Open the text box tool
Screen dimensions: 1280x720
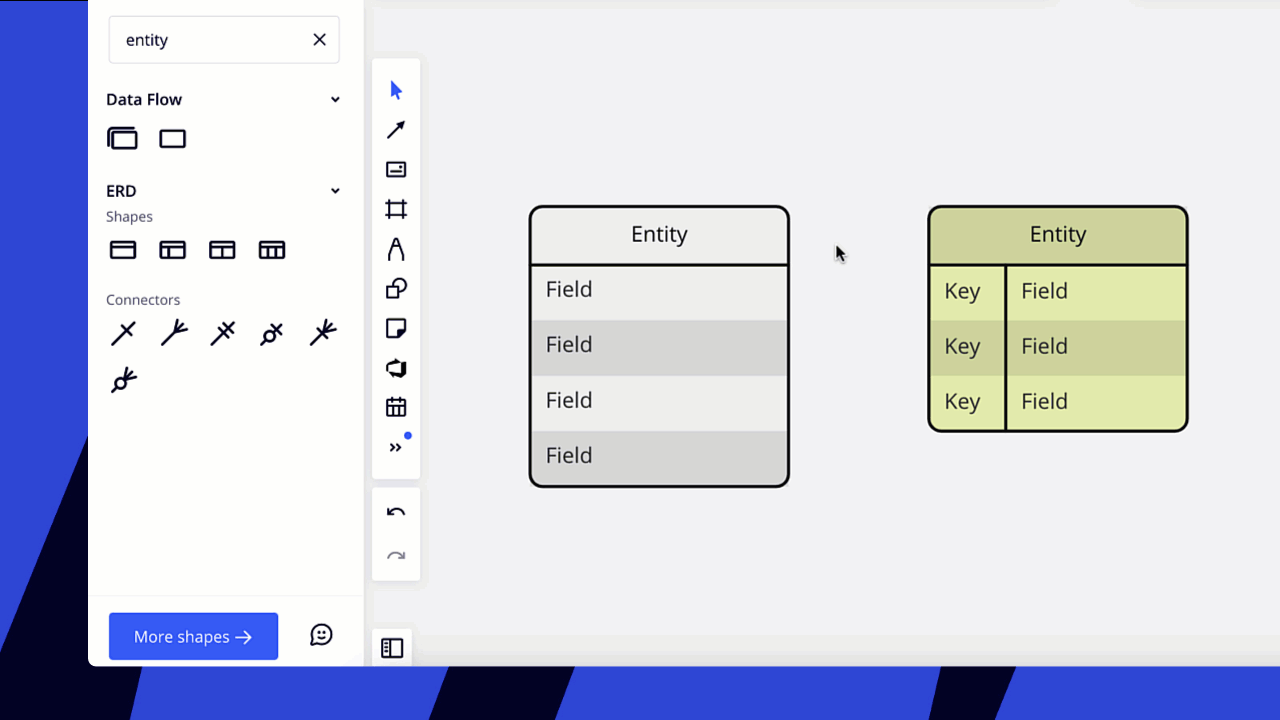pos(396,169)
